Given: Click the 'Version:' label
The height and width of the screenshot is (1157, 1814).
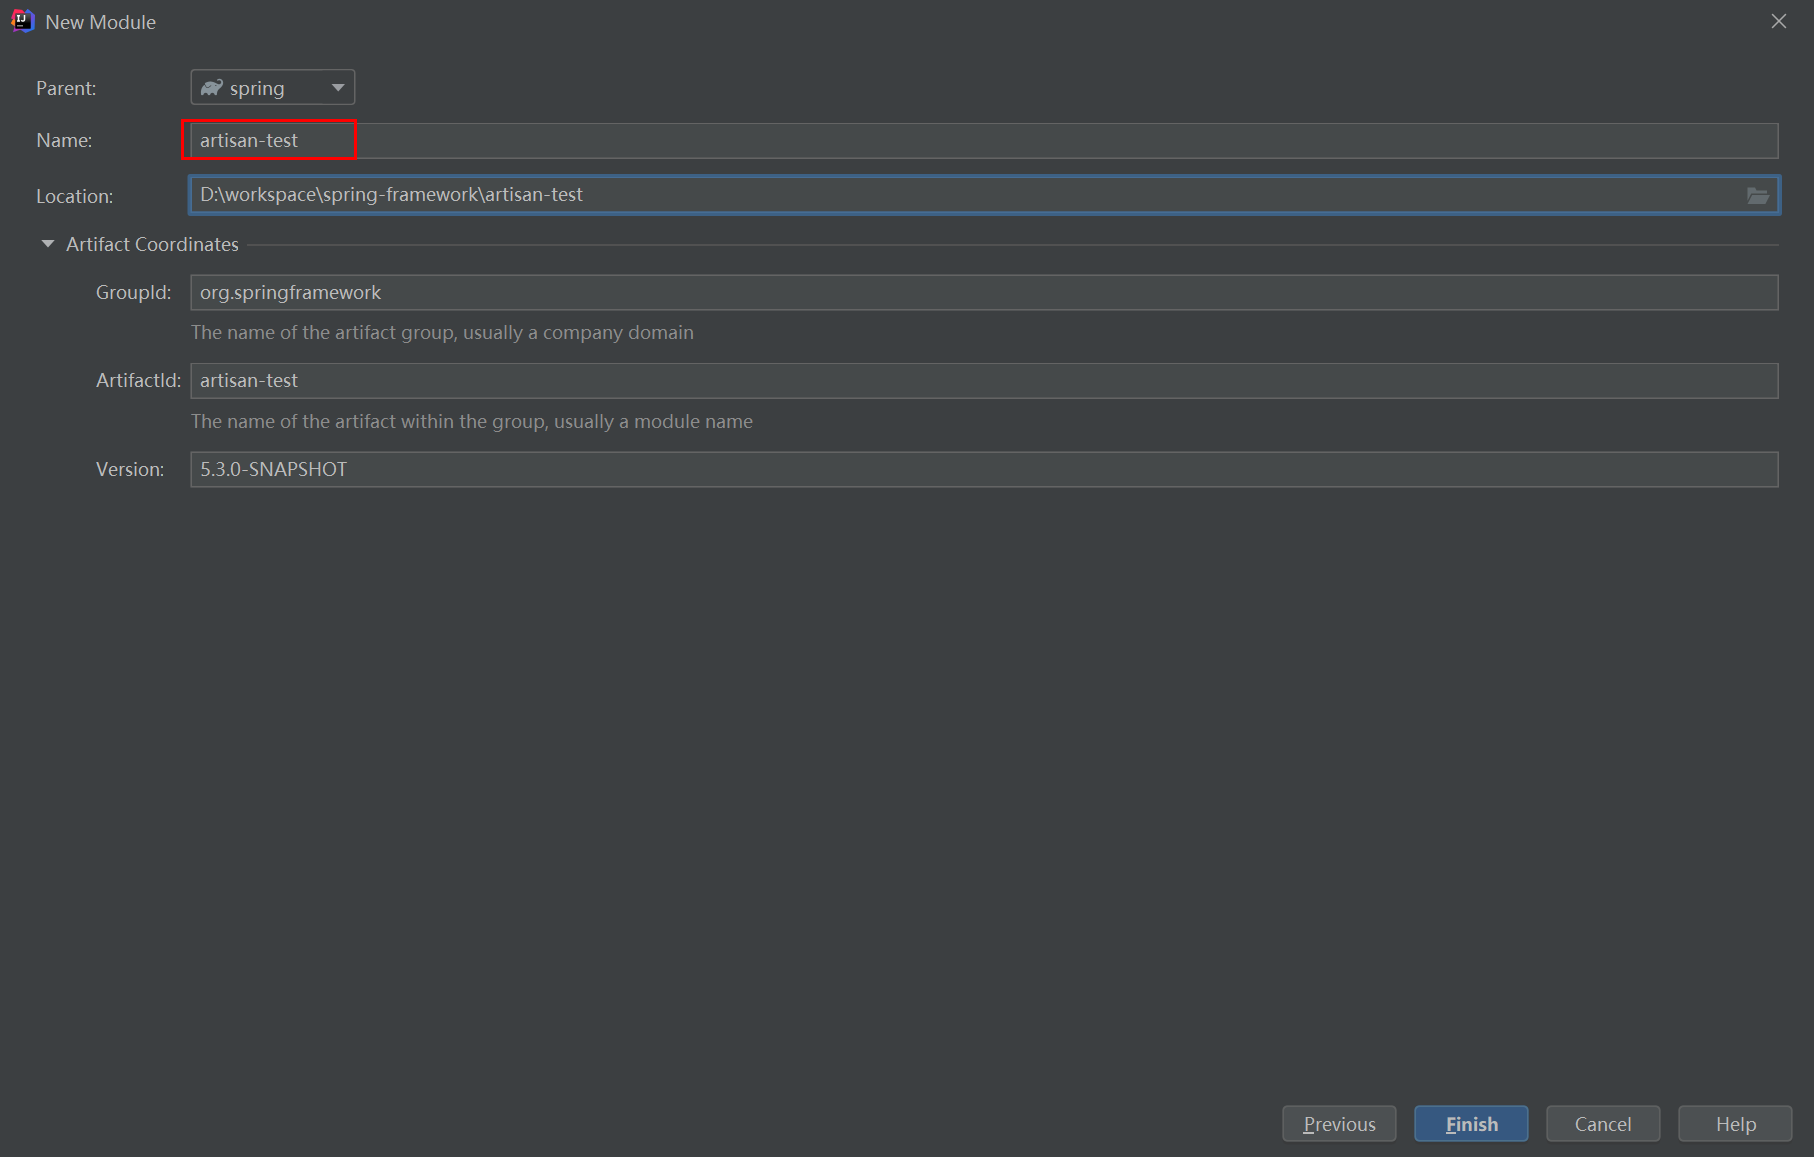Looking at the screenshot, I should [x=130, y=470].
